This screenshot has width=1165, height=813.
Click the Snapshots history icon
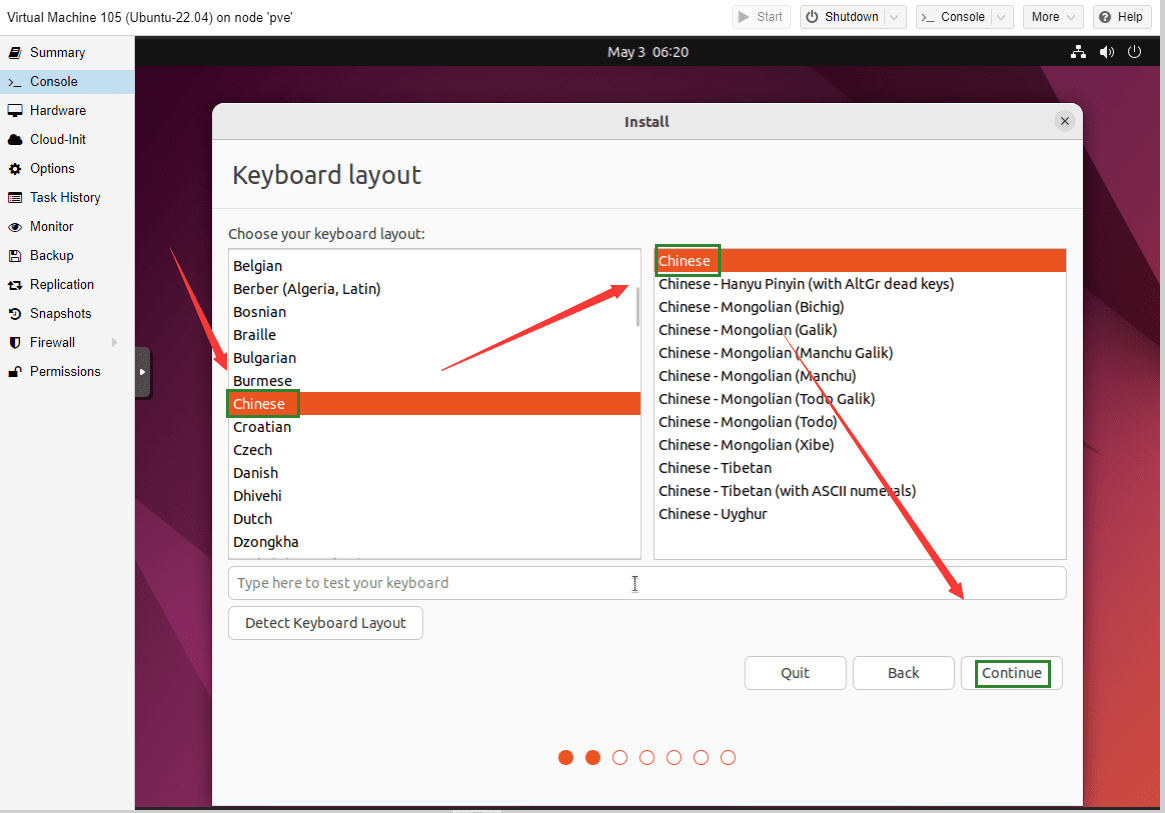[15, 314]
